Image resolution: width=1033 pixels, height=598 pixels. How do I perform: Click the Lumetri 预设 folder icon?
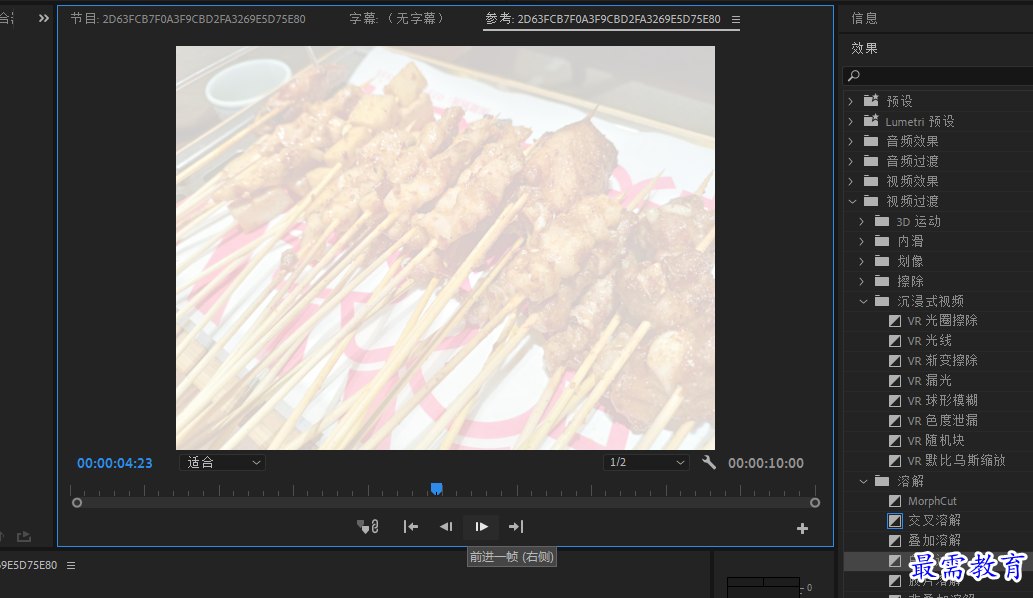871,121
